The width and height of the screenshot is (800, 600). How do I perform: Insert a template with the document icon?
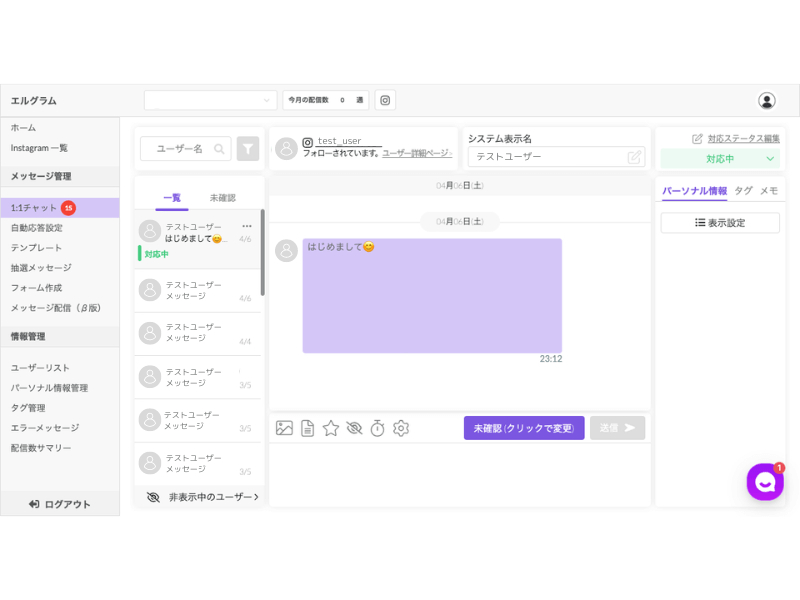[308, 428]
